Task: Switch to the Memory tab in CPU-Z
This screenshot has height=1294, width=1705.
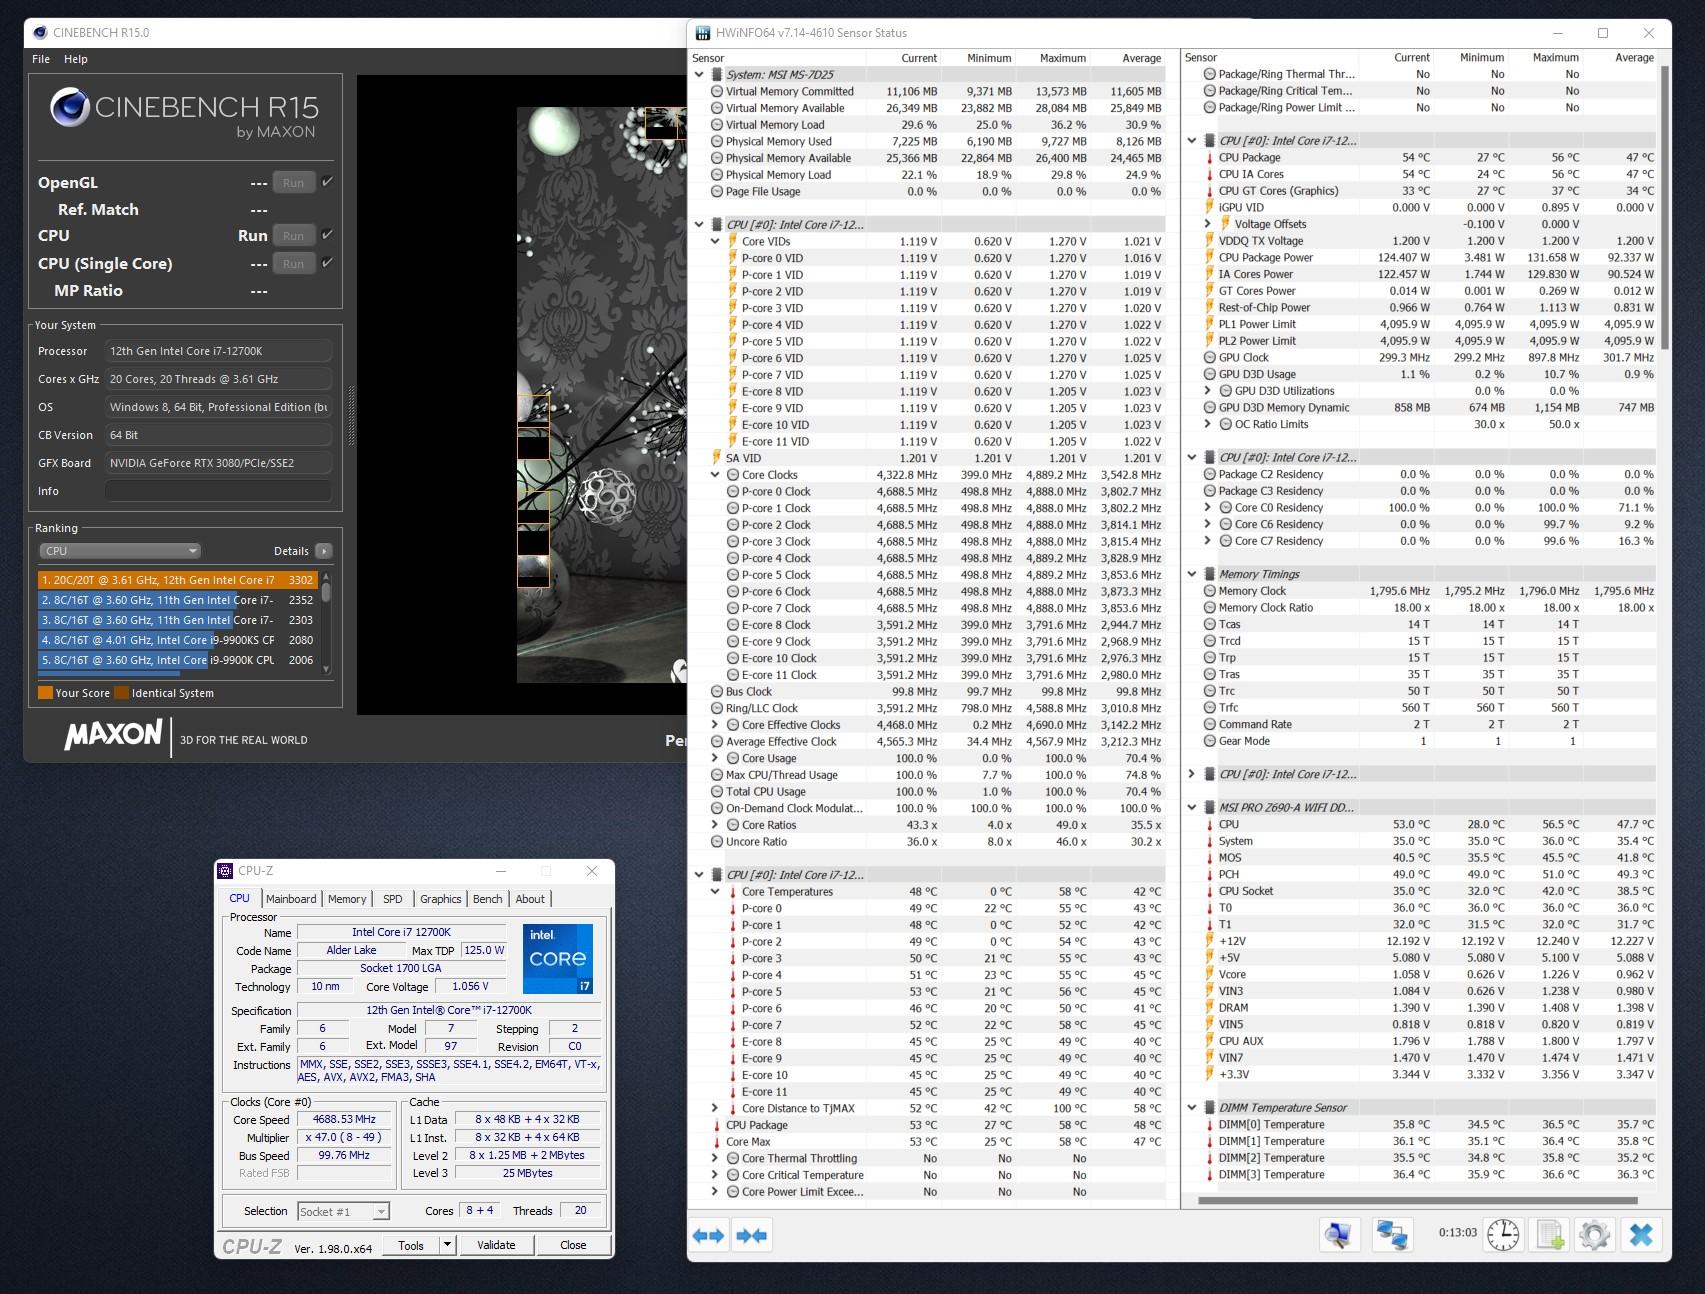Action: [x=347, y=899]
